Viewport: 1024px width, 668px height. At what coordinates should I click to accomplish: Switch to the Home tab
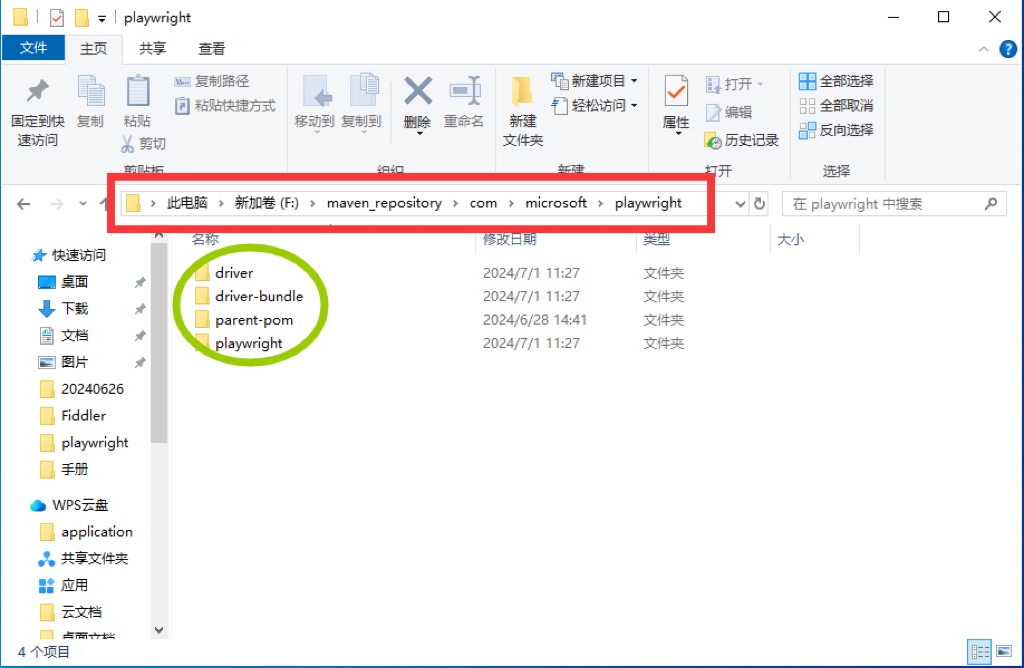coord(93,49)
